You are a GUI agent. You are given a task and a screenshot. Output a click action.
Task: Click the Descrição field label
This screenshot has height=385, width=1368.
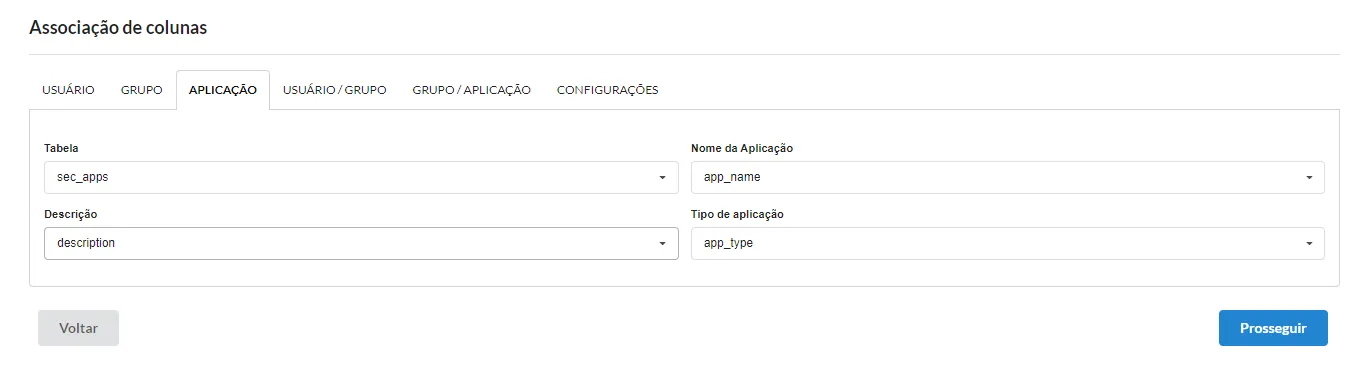click(x=71, y=214)
